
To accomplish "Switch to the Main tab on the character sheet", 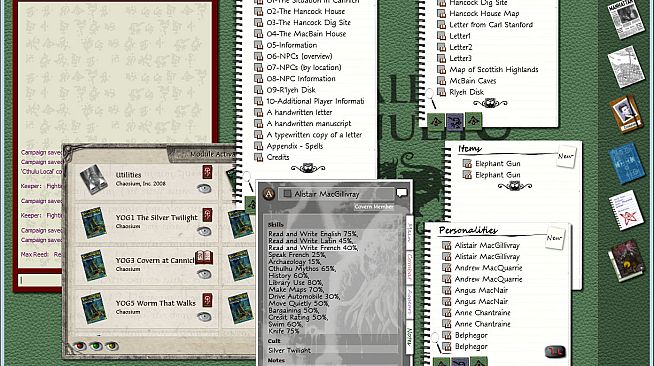I will pyautogui.click(x=409, y=233).
